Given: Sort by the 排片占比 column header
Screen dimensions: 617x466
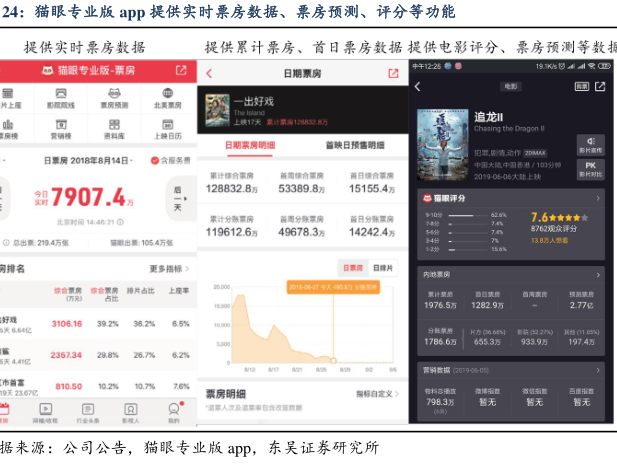Looking at the screenshot, I should pyautogui.click(x=140, y=291).
